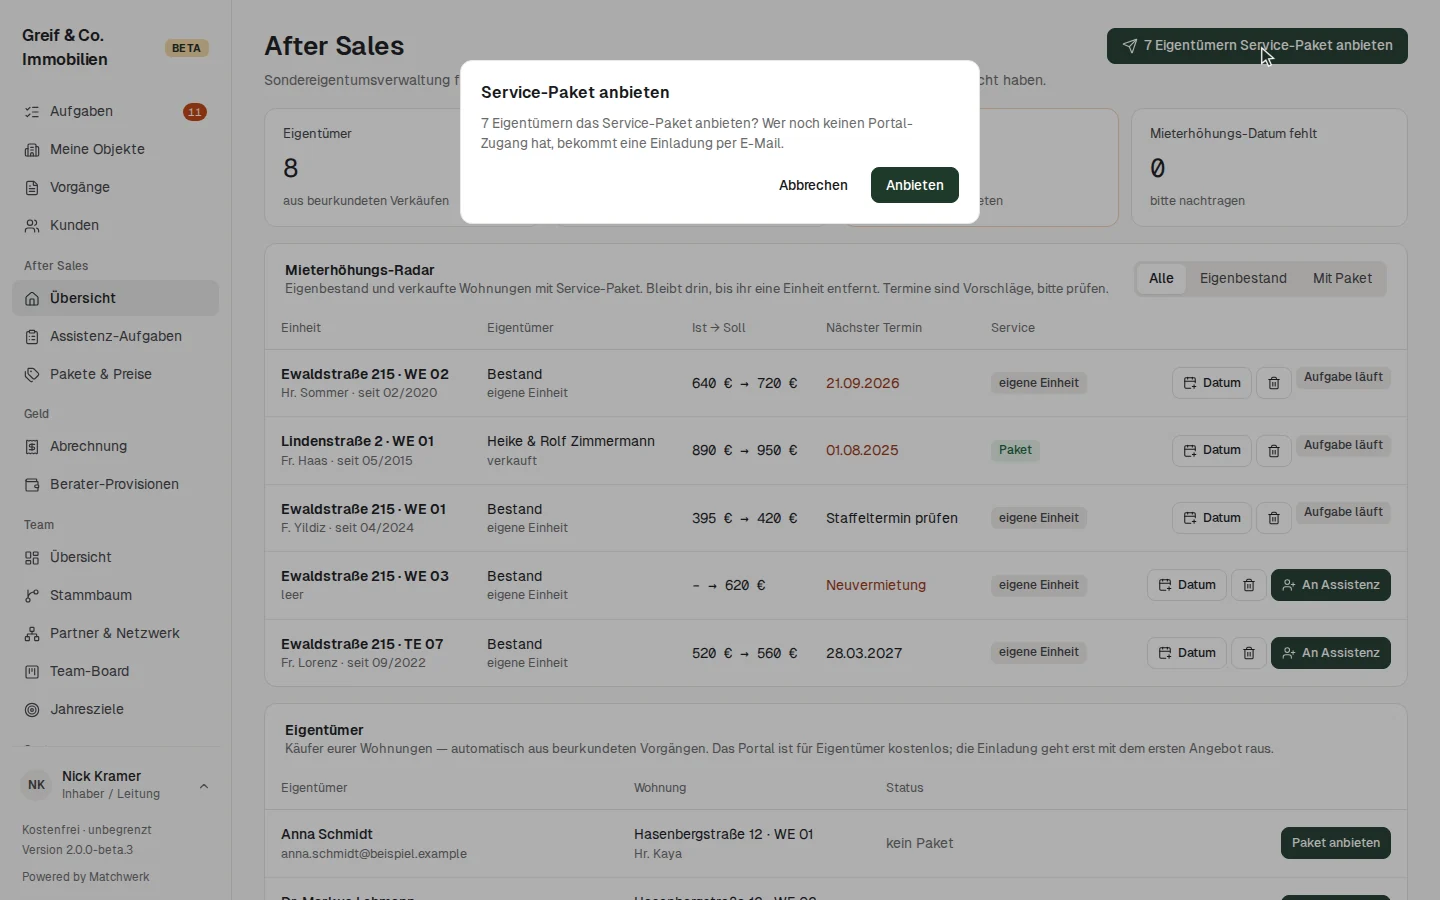Click Datum for Ewaldstraße 215 · TE 07
The image size is (1440, 900).
tap(1186, 653)
